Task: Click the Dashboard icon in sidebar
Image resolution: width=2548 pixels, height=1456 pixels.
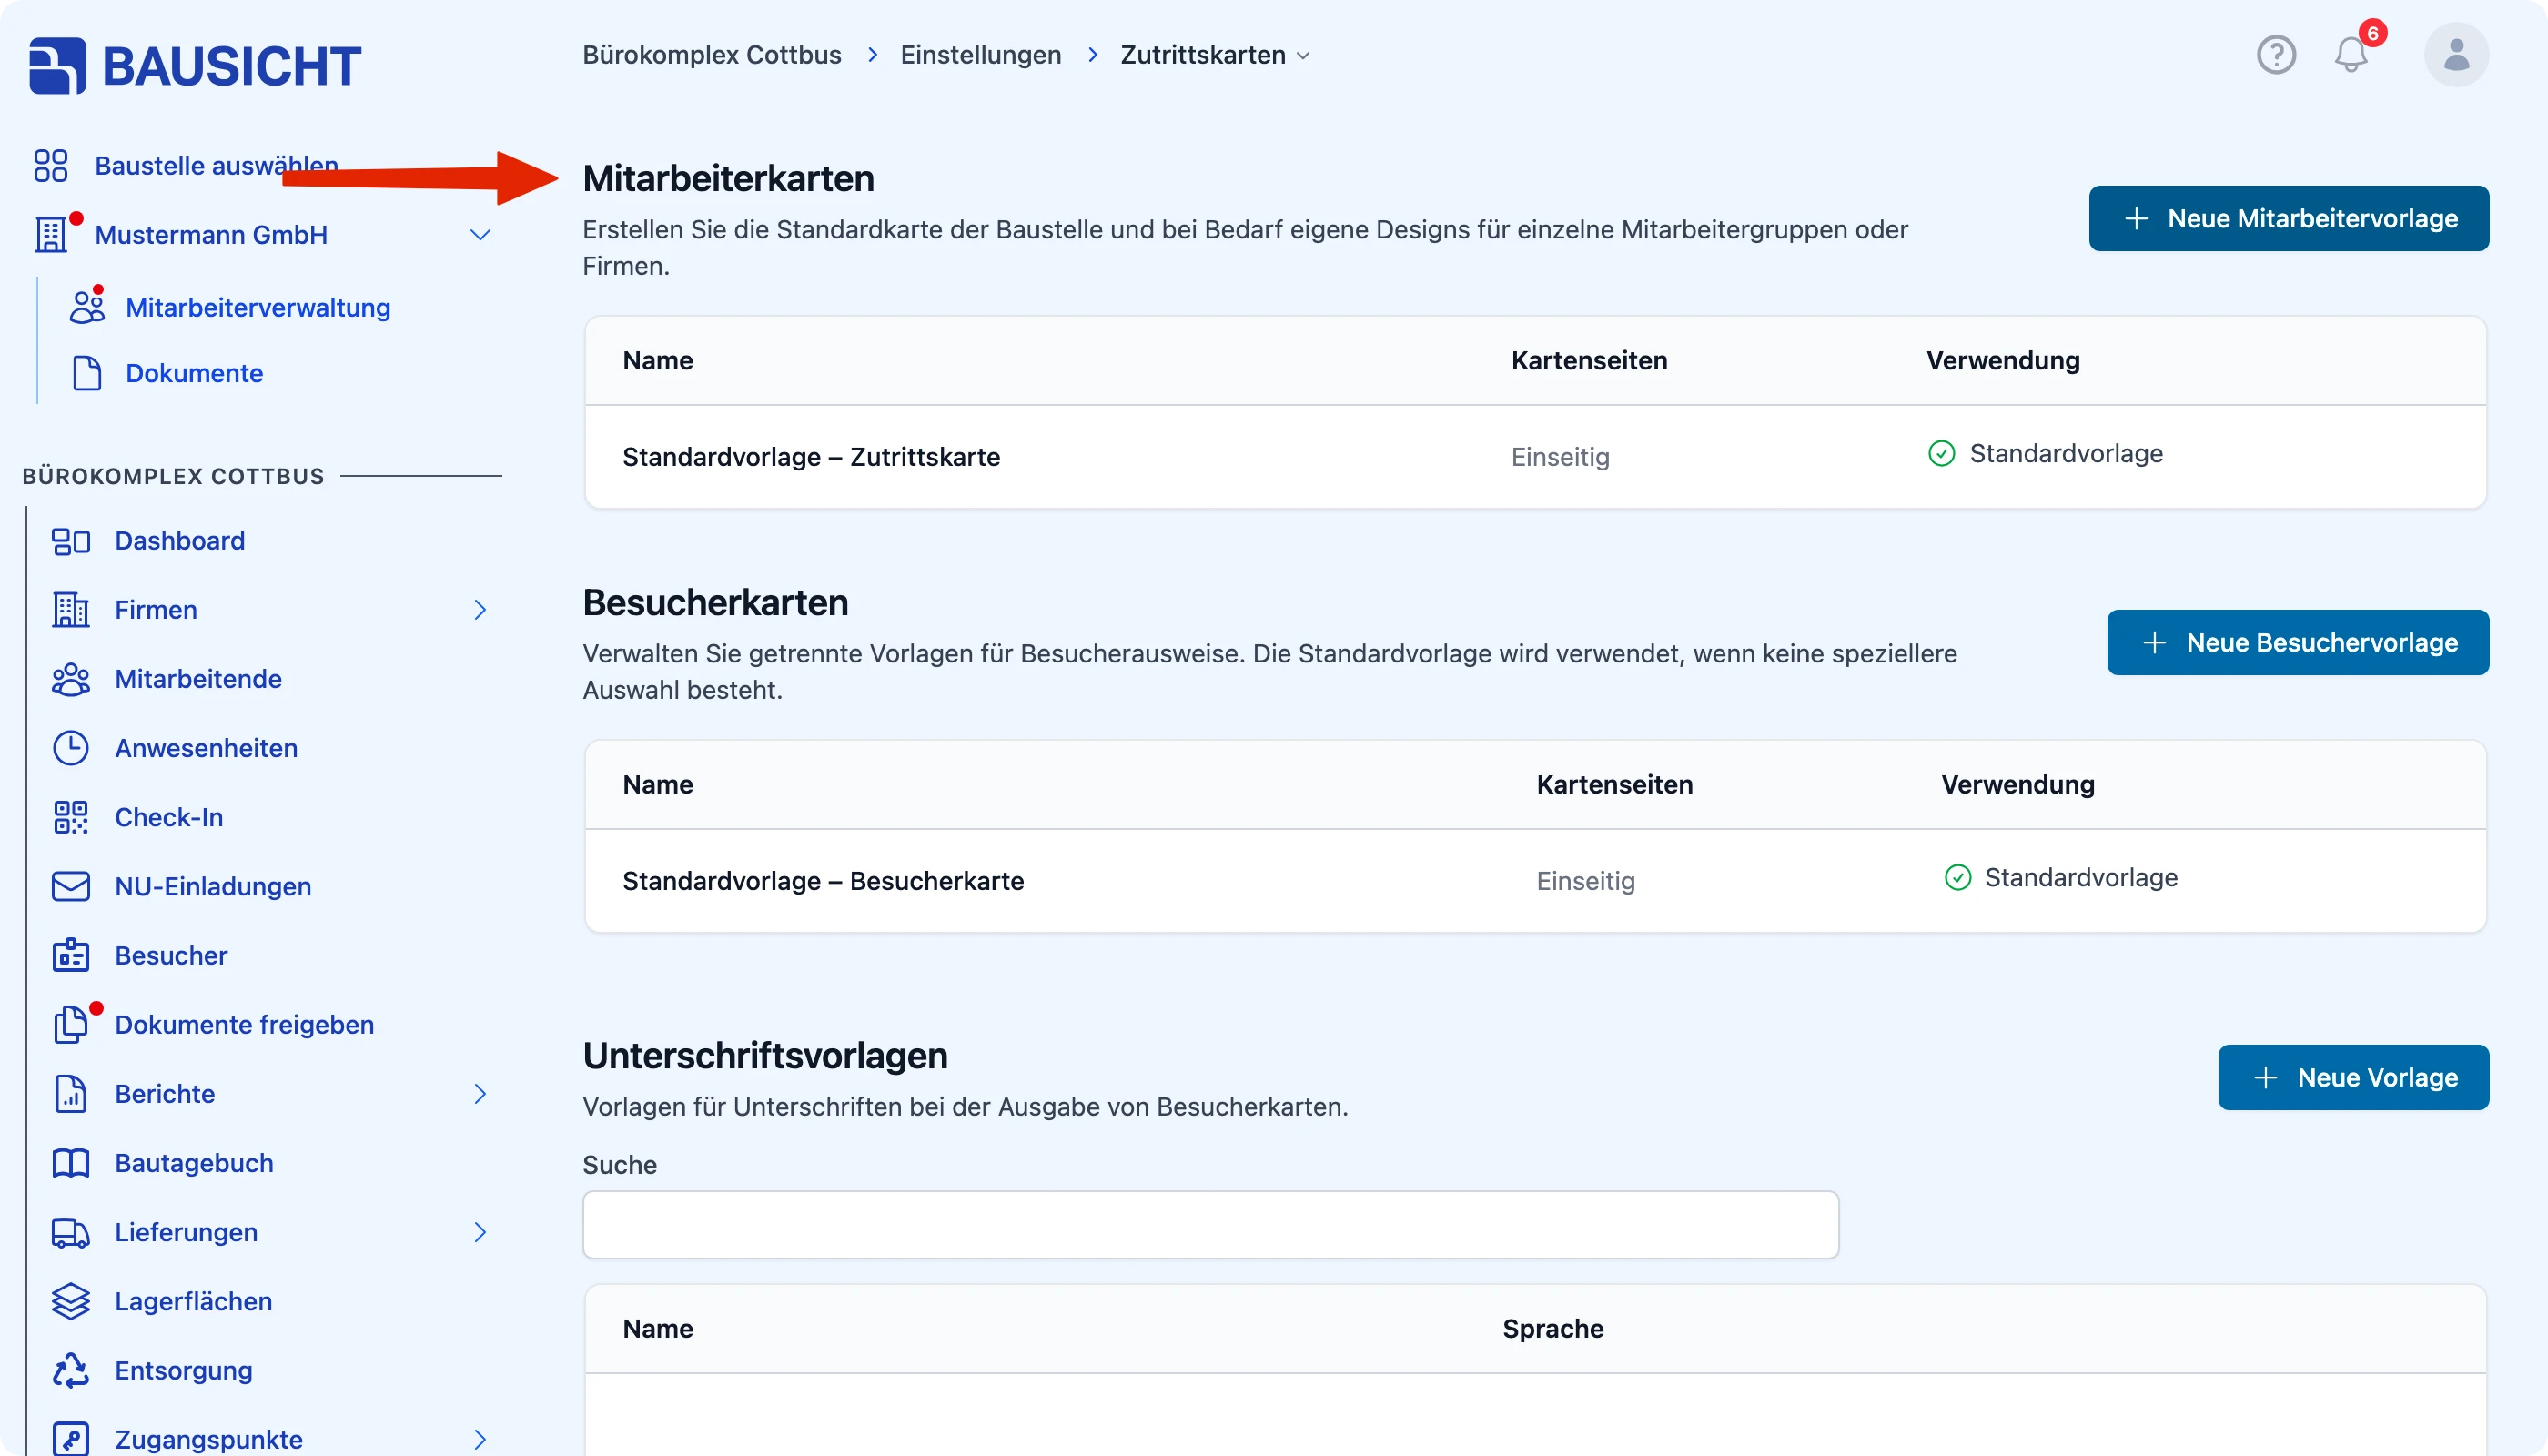Action: 70,541
